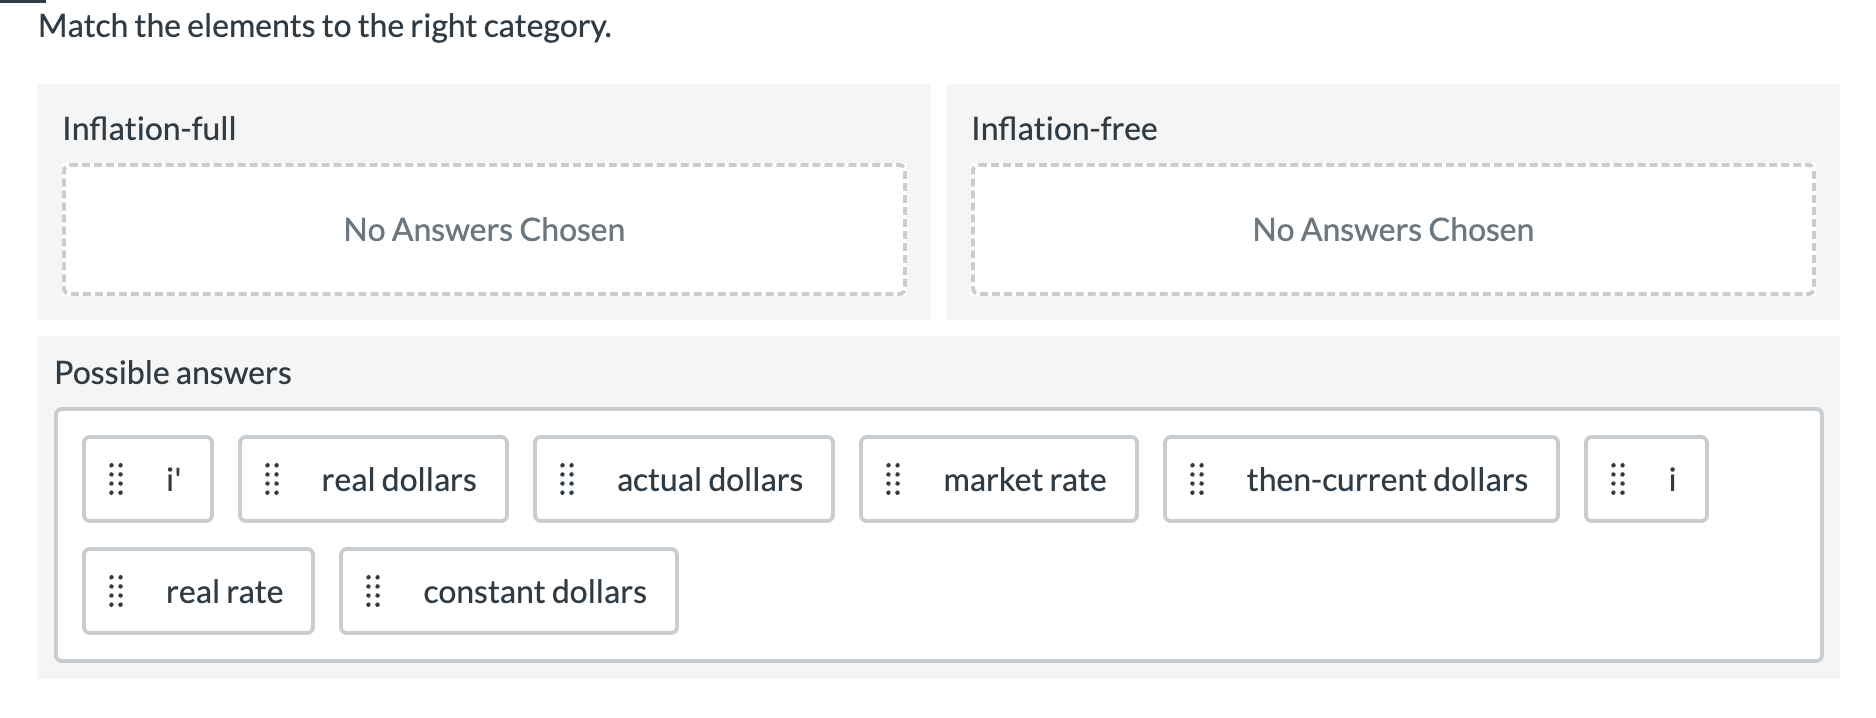The width and height of the screenshot is (1876, 718).
Task: Click the drag handle on real rate
Action: point(115,591)
